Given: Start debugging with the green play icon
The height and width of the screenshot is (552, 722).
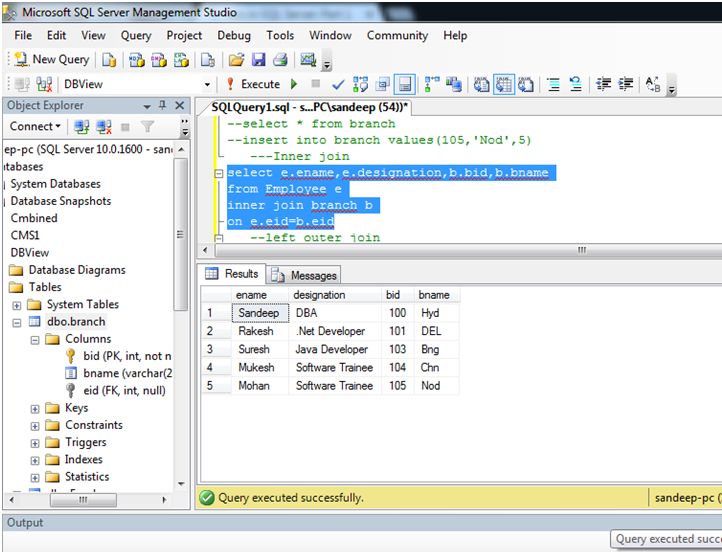Looking at the screenshot, I should coord(294,85).
